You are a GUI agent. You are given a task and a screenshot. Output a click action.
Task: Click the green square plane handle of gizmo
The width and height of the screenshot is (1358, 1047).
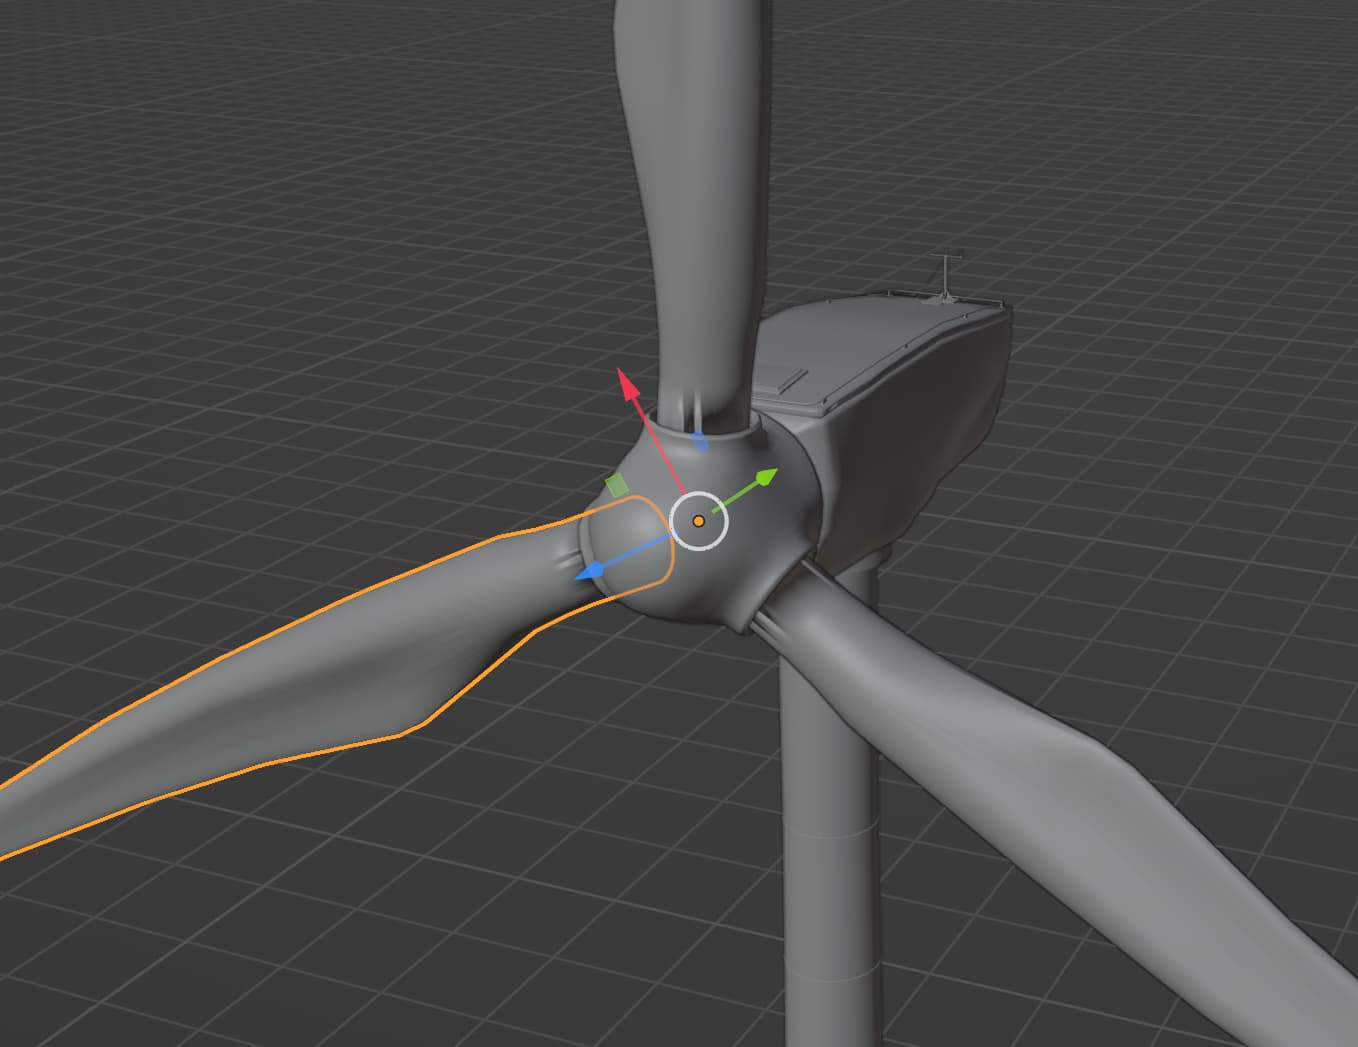617,486
